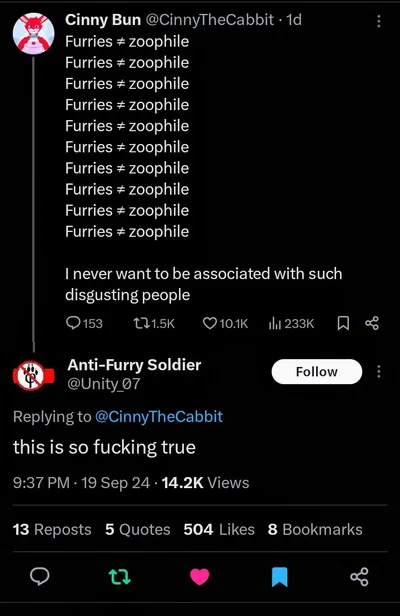The height and width of the screenshot is (616, 400).
Task: Share Anti-Furry Soldier's reply
Action: (x=359, y=576)
